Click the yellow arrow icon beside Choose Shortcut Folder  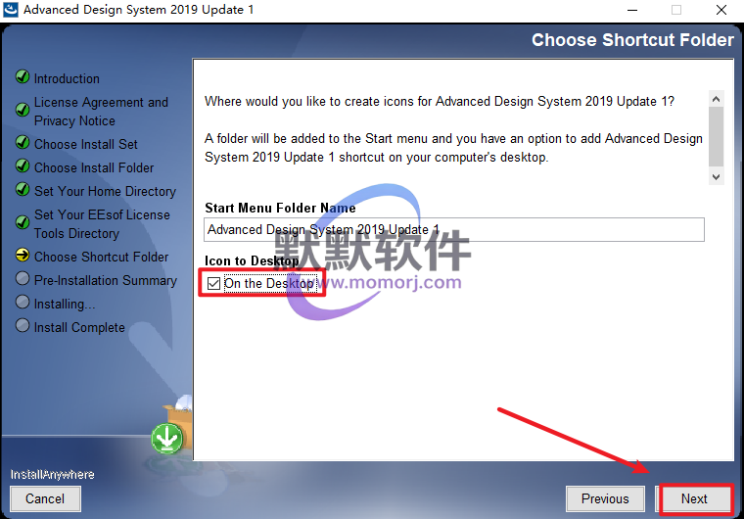(22, 255)
